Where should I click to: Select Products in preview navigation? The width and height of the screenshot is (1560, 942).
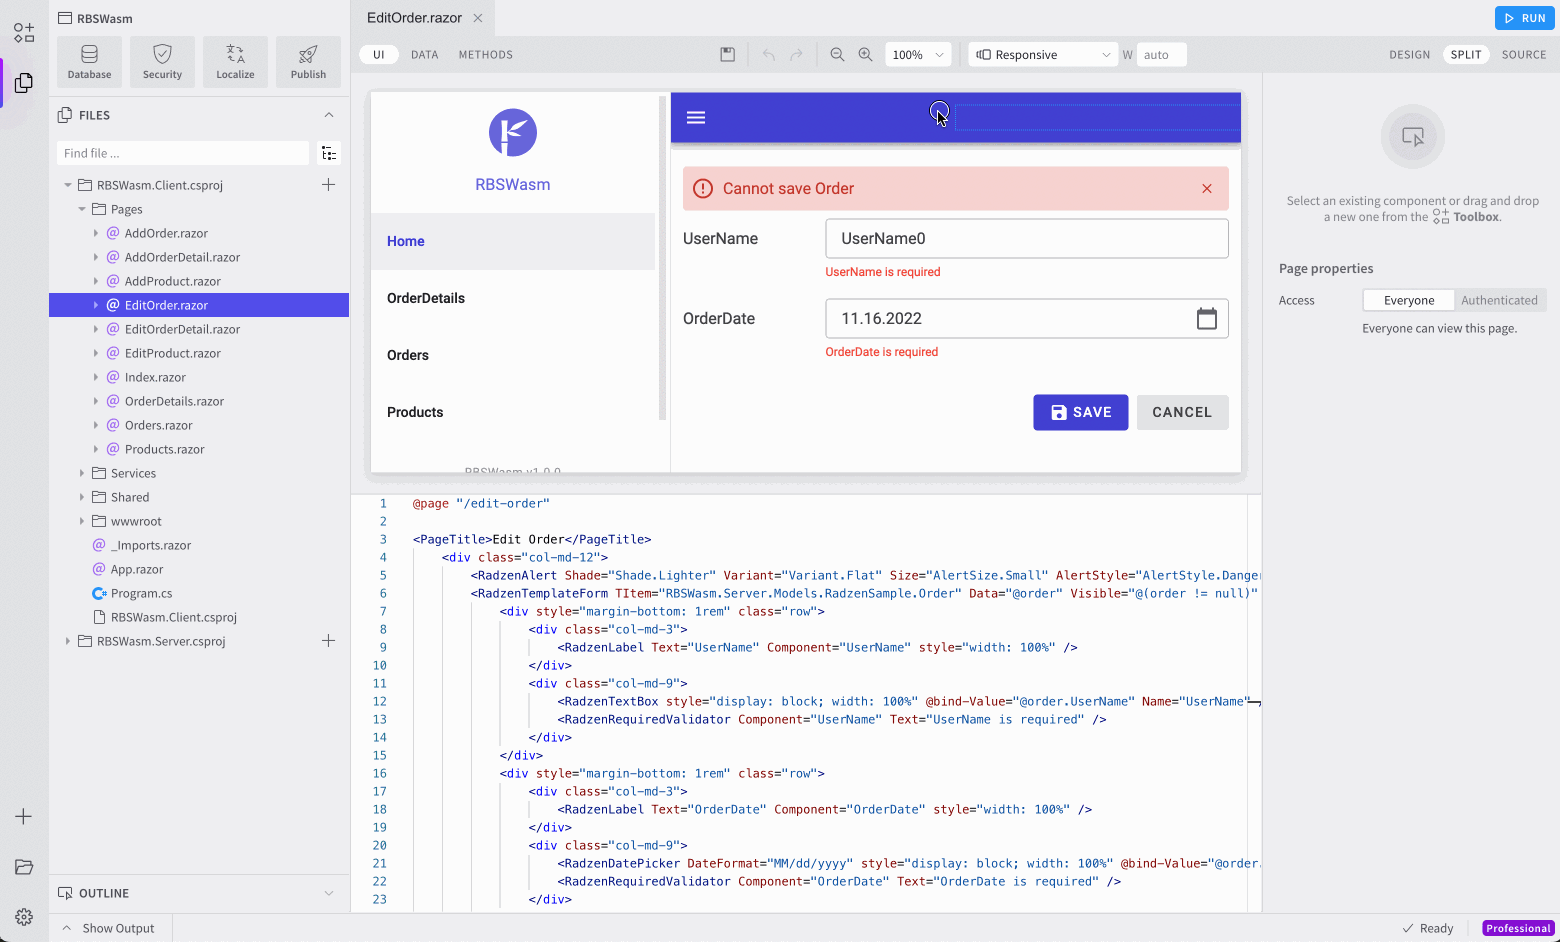(513, 412)
